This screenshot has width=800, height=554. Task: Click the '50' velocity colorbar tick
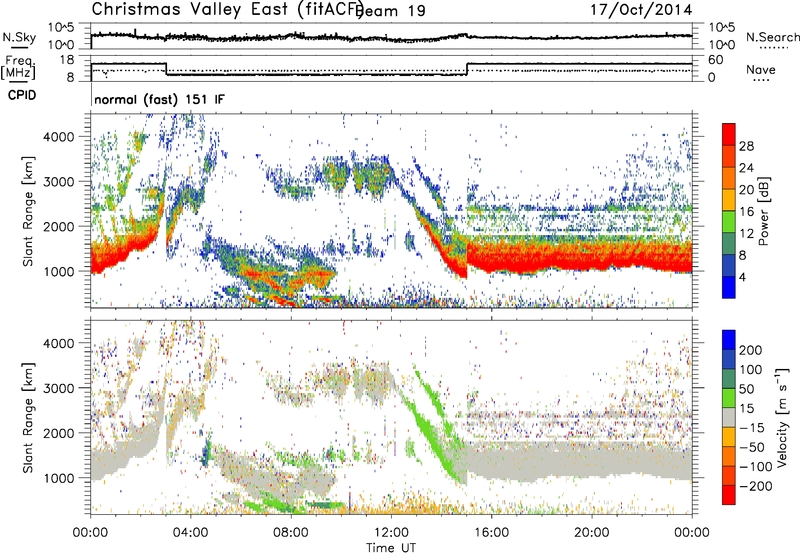746,389
